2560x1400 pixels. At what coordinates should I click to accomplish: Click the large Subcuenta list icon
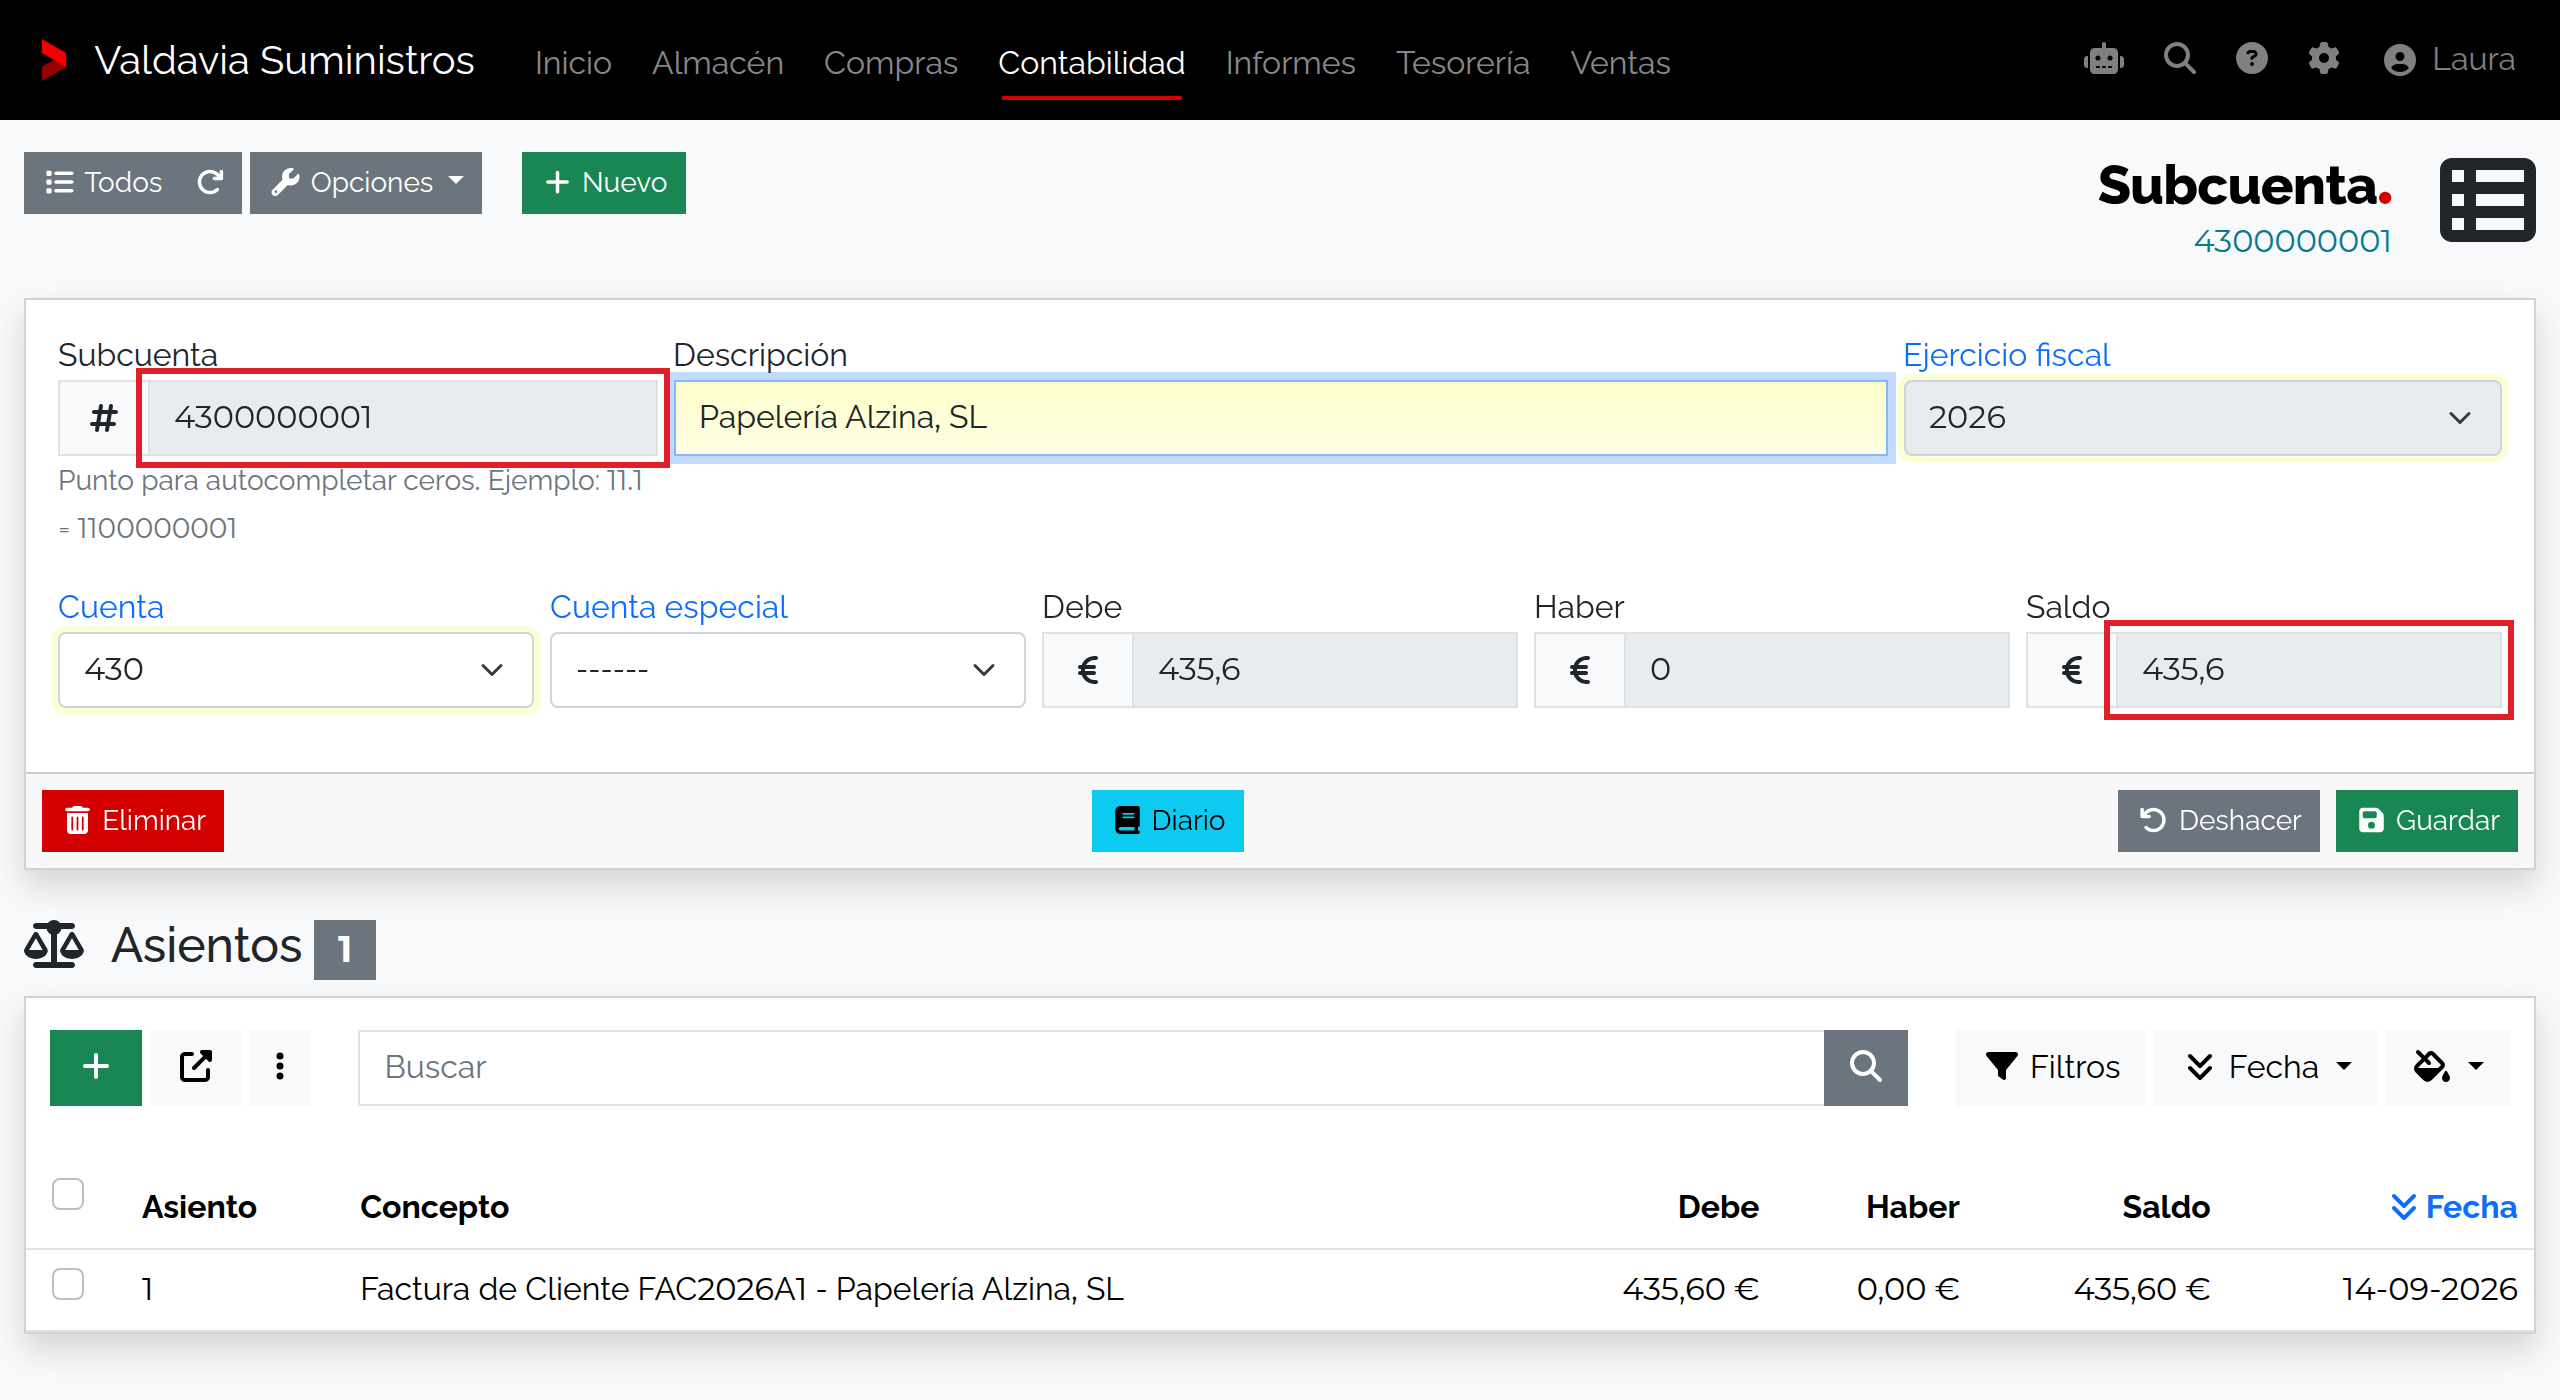pos(2487,200)
